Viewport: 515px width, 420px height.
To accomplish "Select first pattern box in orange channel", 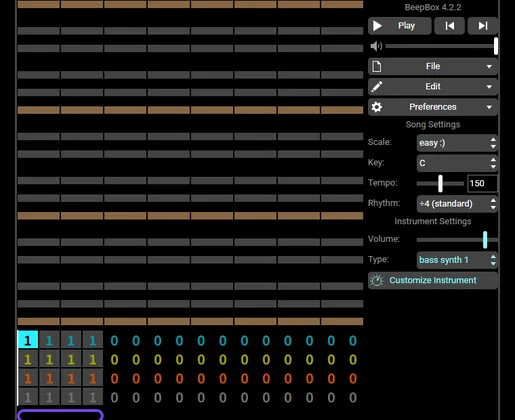I will pos(28,378).
